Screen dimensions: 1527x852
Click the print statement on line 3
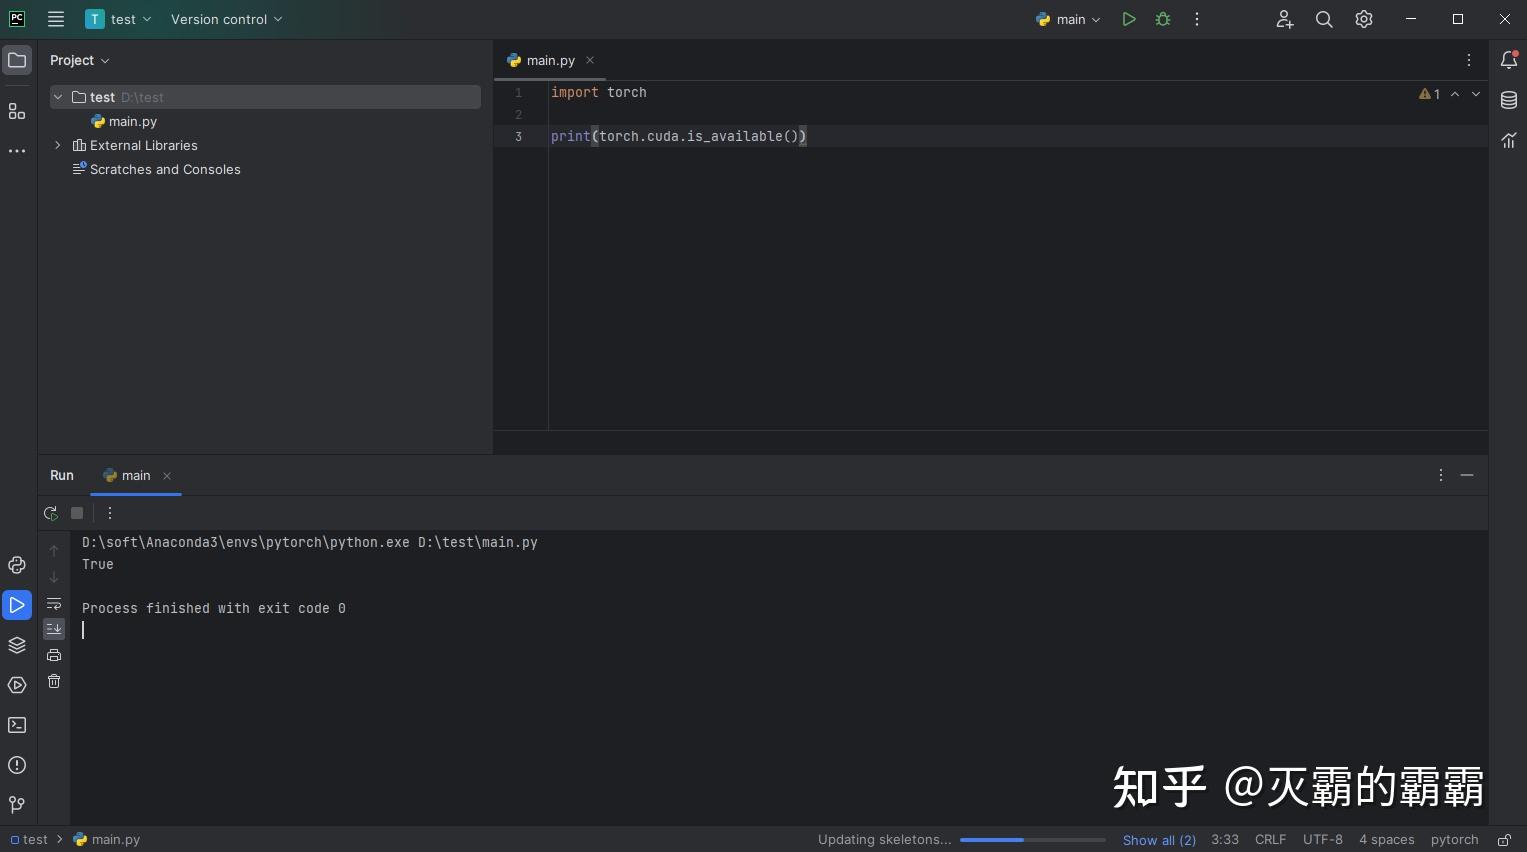(x=678, y=136)
